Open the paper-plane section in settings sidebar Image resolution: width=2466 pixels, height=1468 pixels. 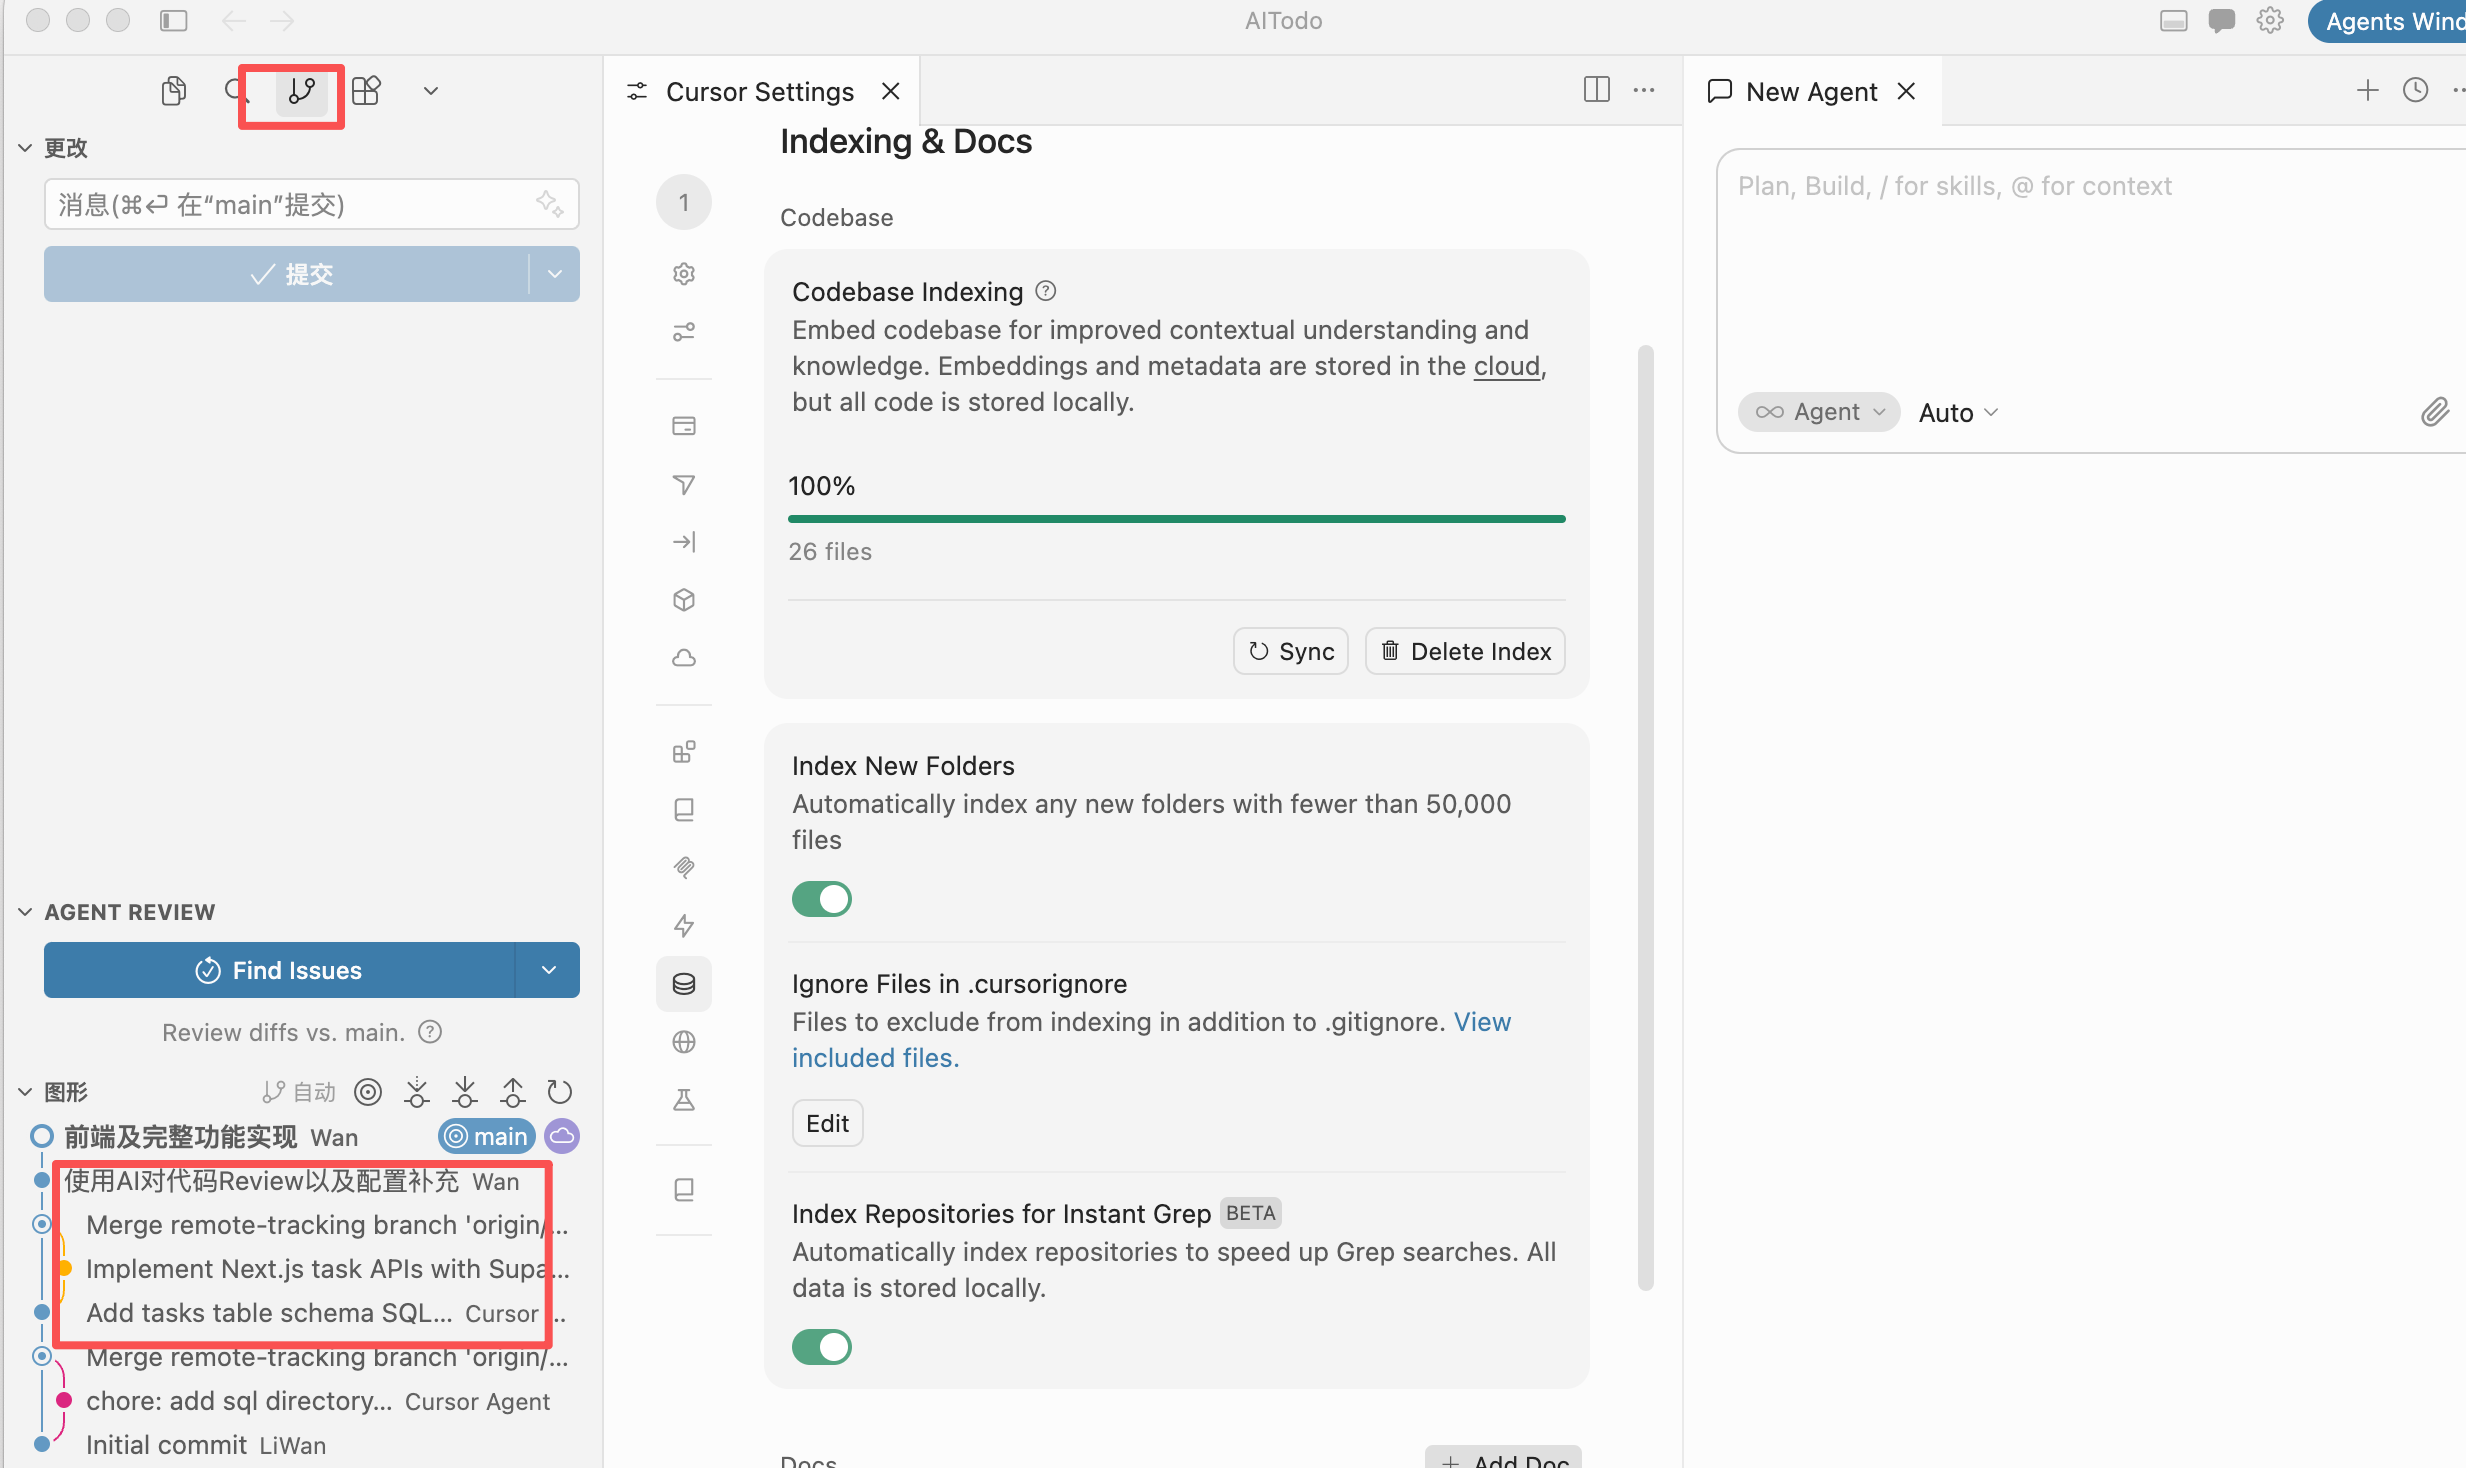pos(684,484)
